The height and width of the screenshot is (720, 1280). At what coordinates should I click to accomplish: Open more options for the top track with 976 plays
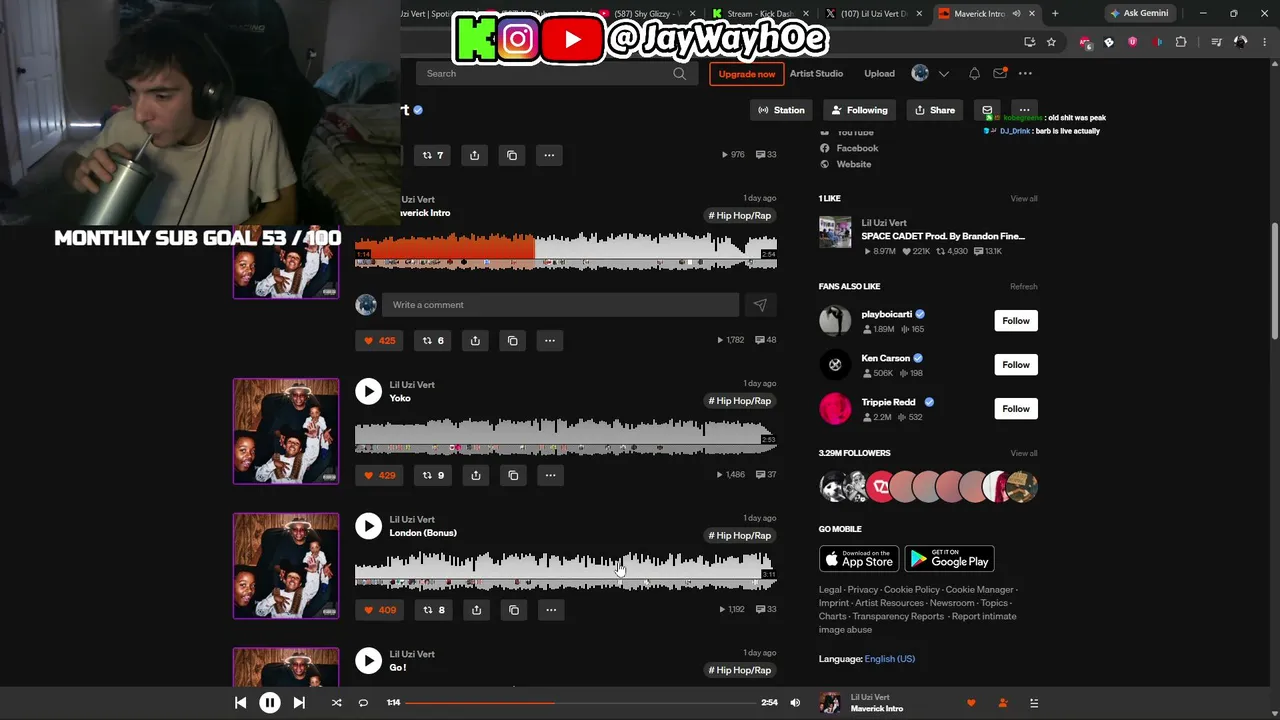[549, 155]
